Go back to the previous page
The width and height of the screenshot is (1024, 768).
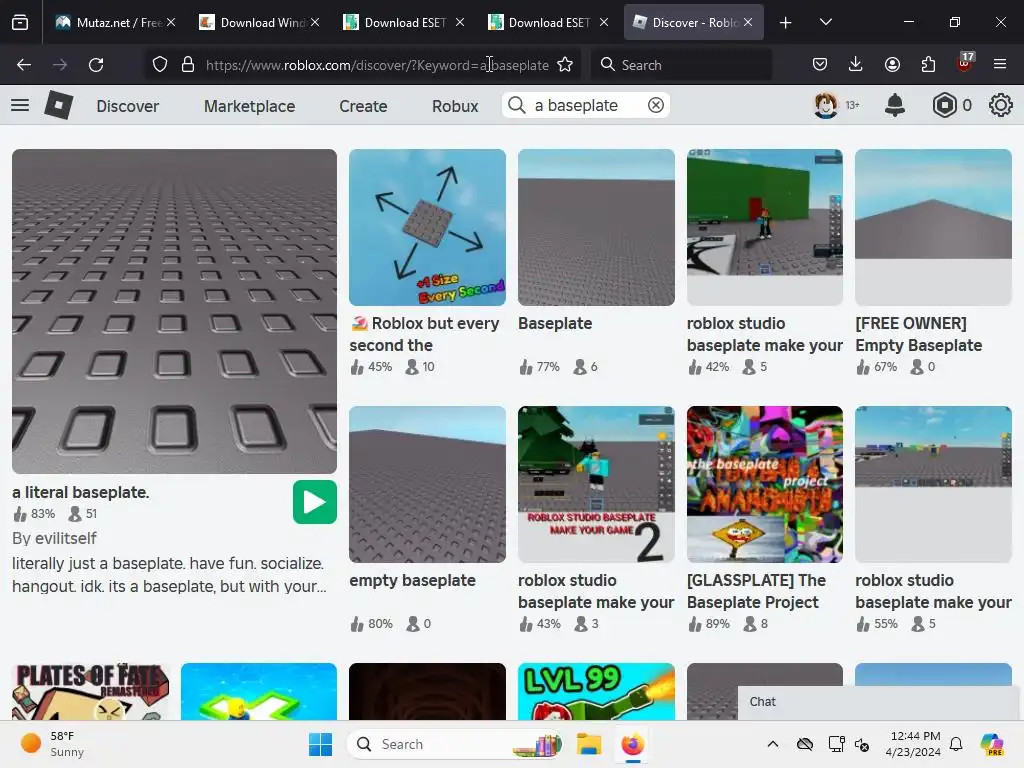click(x=24, y=65)
